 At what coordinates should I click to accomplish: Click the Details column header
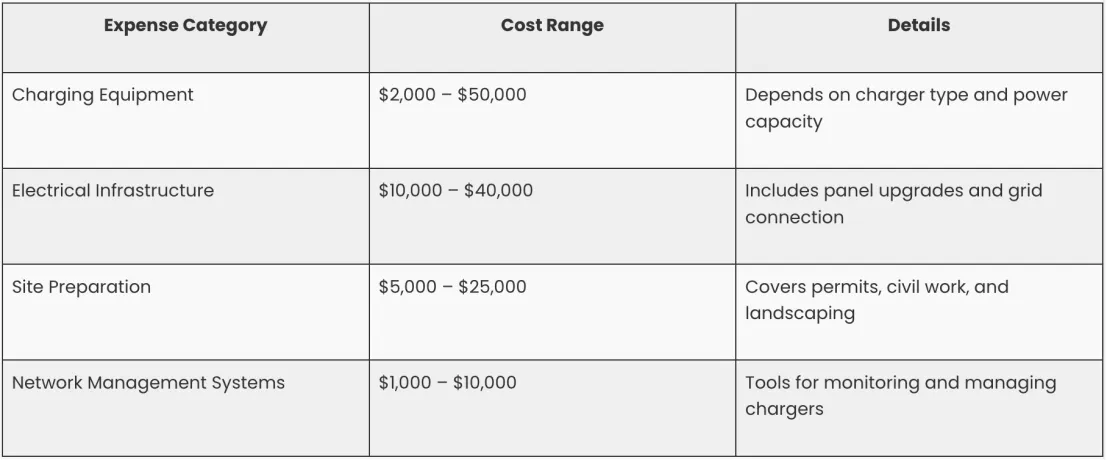[918, 26]
